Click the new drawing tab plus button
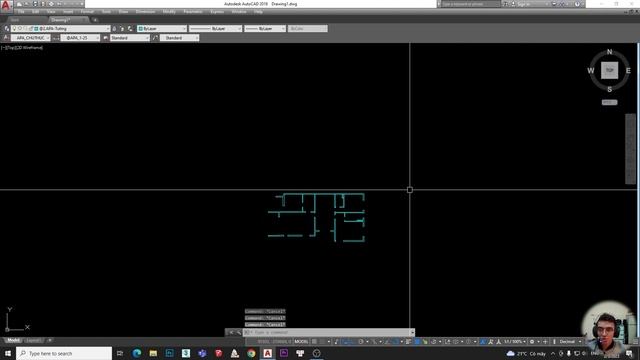The height and width of the screenshot is (360, 640). (95, 20)
